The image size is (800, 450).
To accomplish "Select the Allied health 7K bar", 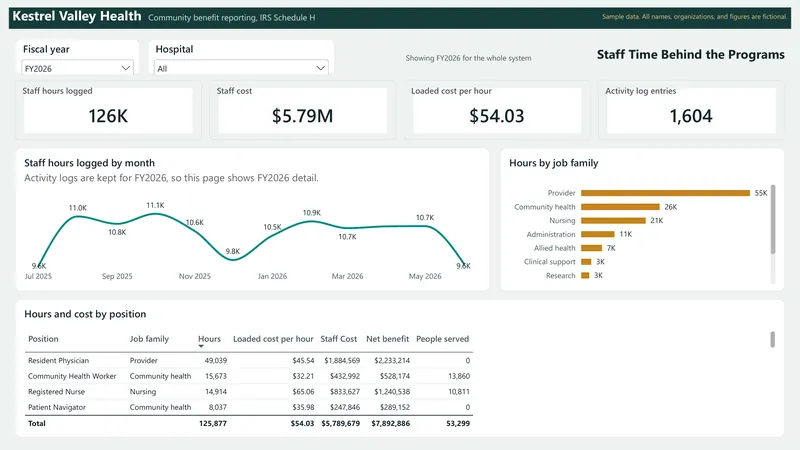I will tap(592, 248).
